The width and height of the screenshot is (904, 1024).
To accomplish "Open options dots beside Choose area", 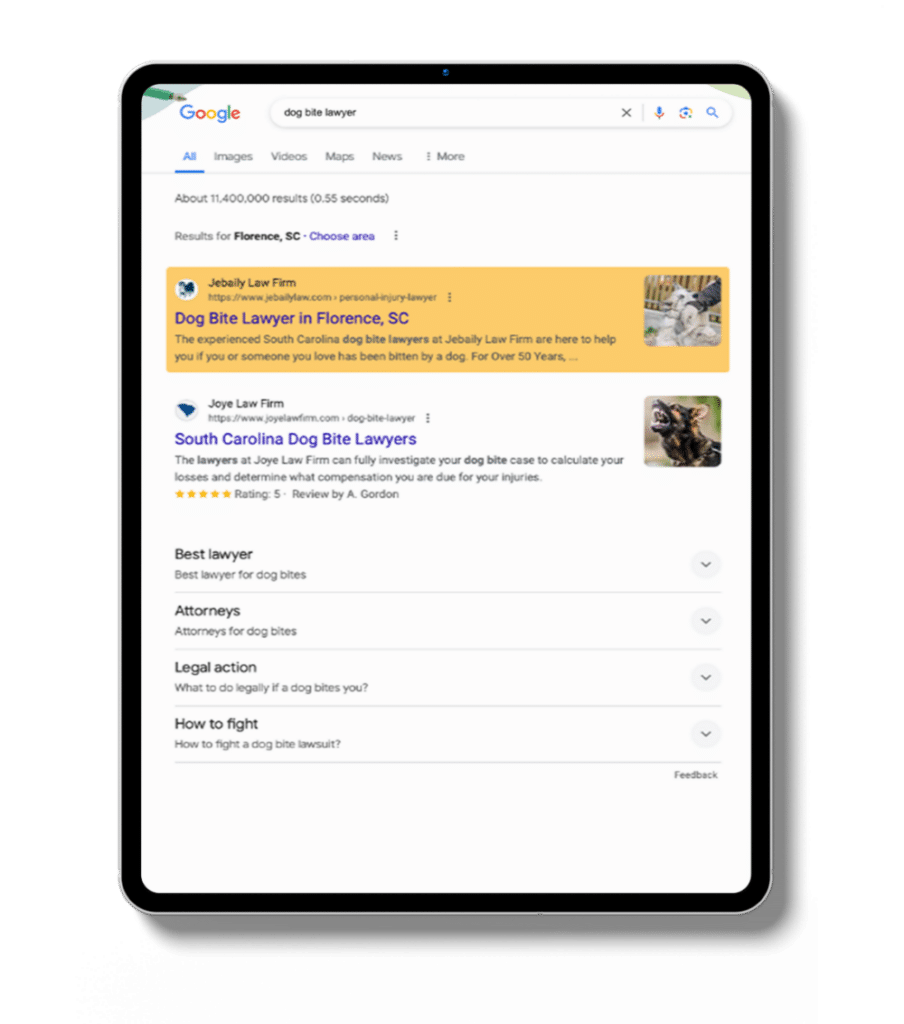I will click(x=396, y=236).
